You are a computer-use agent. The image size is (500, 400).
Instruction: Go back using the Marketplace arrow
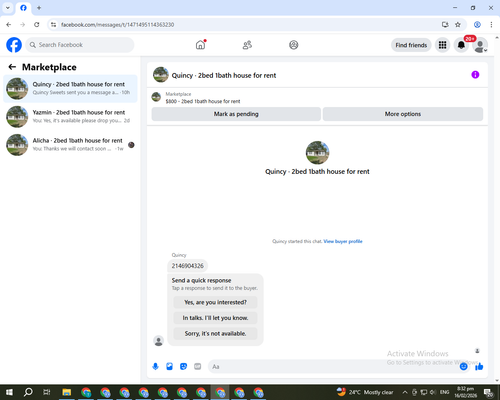point(12,67)
